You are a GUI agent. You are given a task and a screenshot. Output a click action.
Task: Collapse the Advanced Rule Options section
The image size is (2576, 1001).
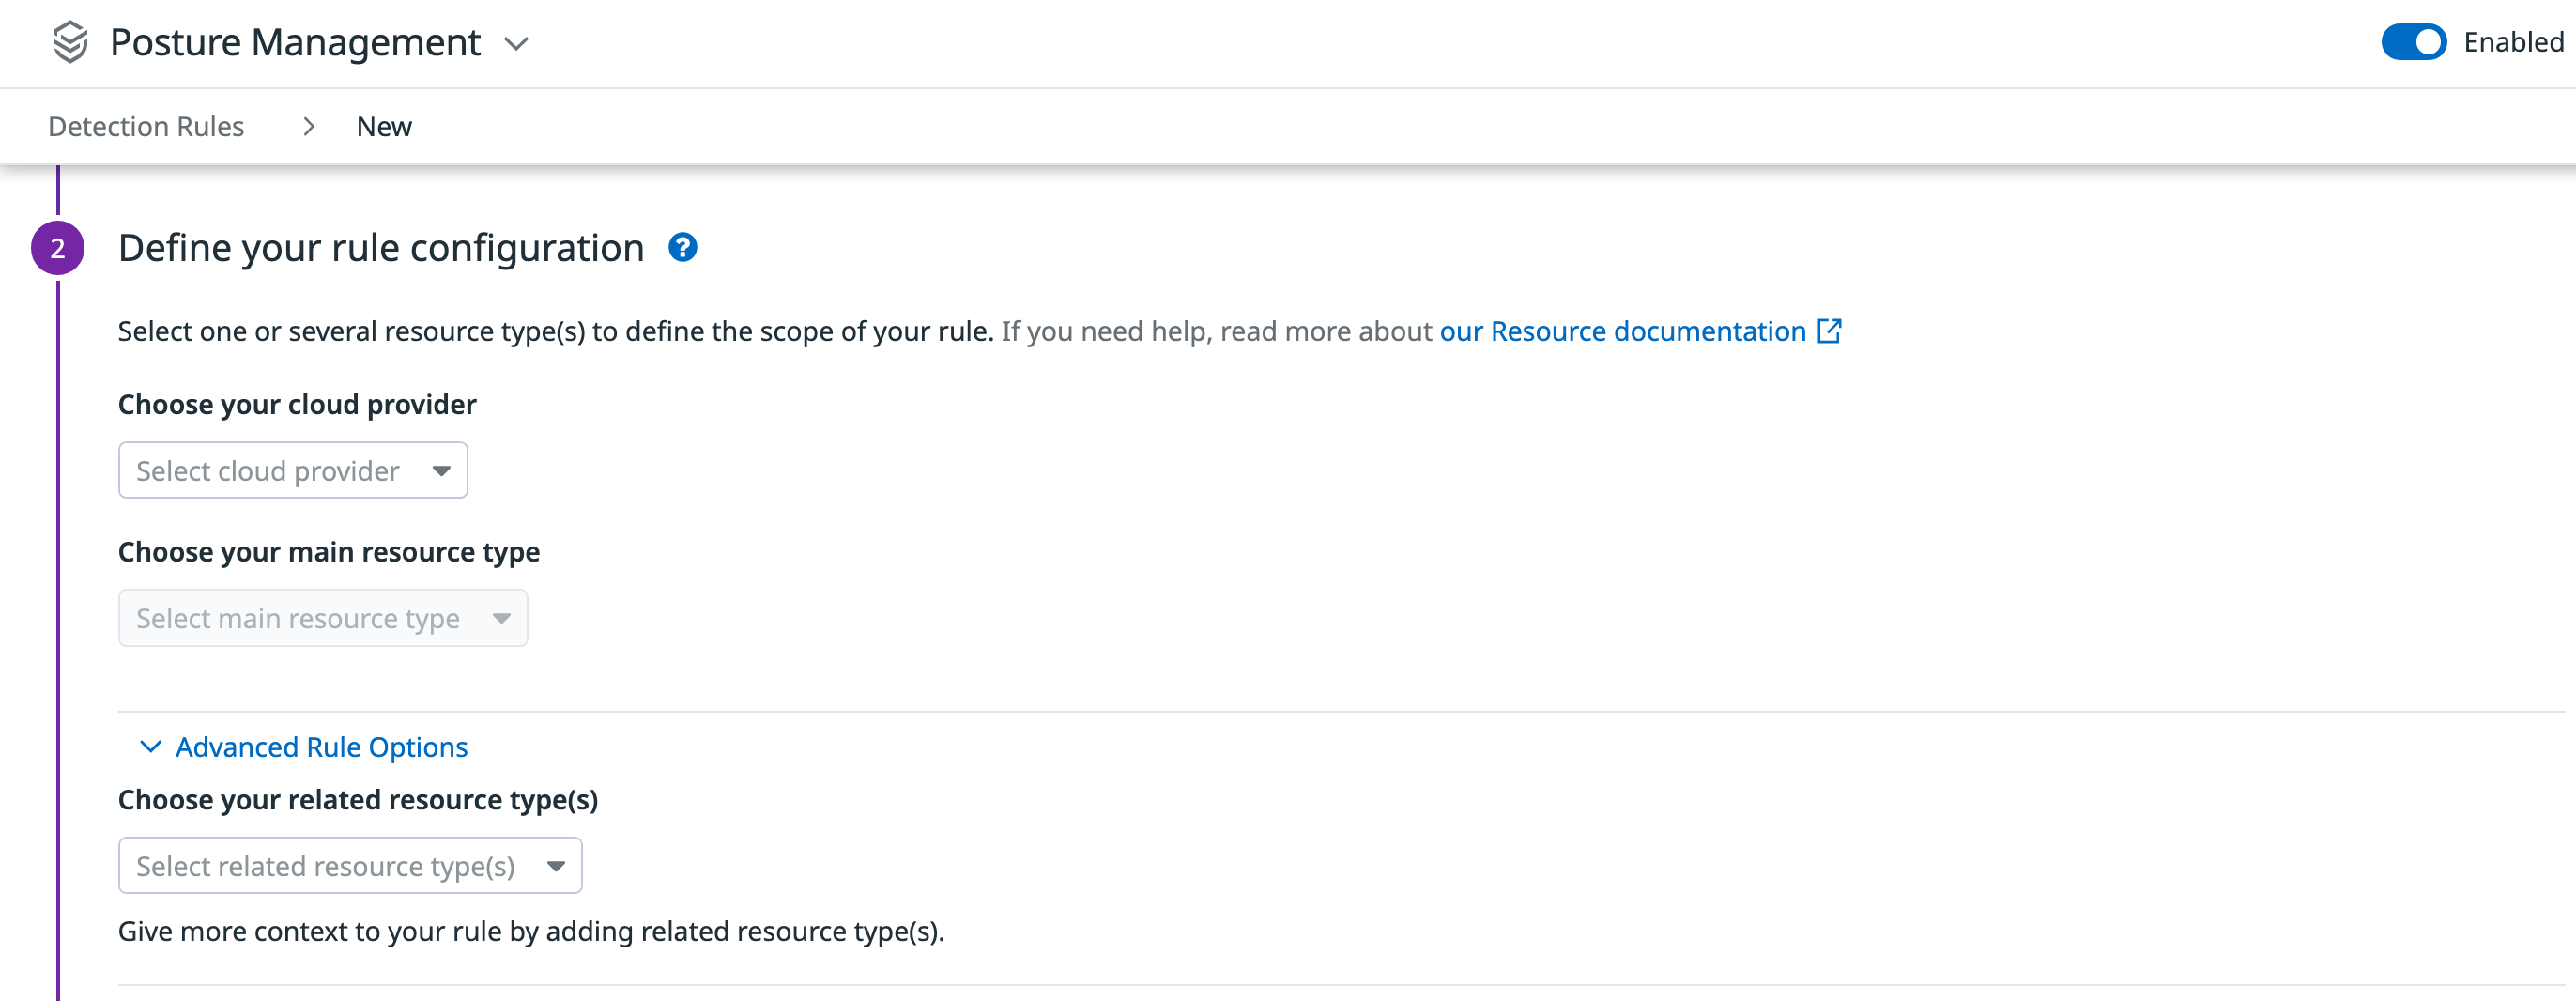[x=320, y=746]
